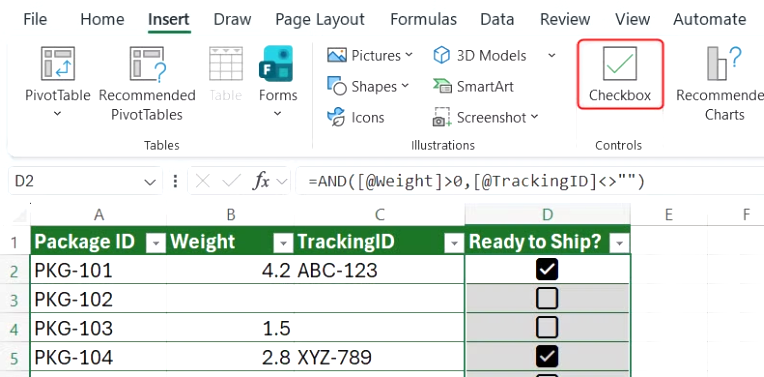Insert a Checkbox control

click(x=620, y=74)
